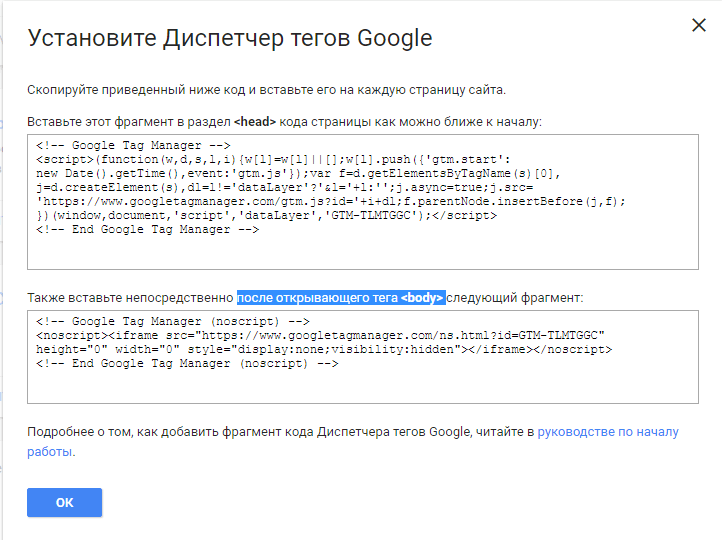Click the 'GTM-TLMTGGC' container ID in the script snippet

tap(371, 215)
